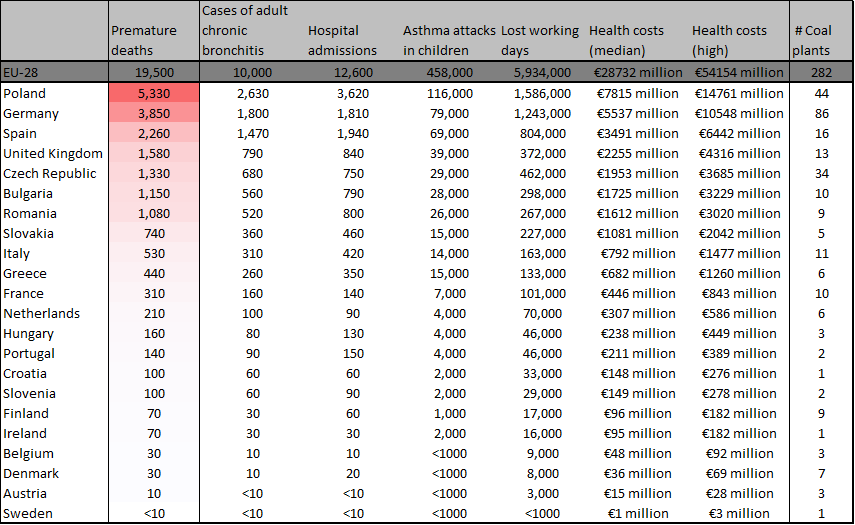
Task: Select the Health costs (high) header
Action: click(x=729, y=40)
